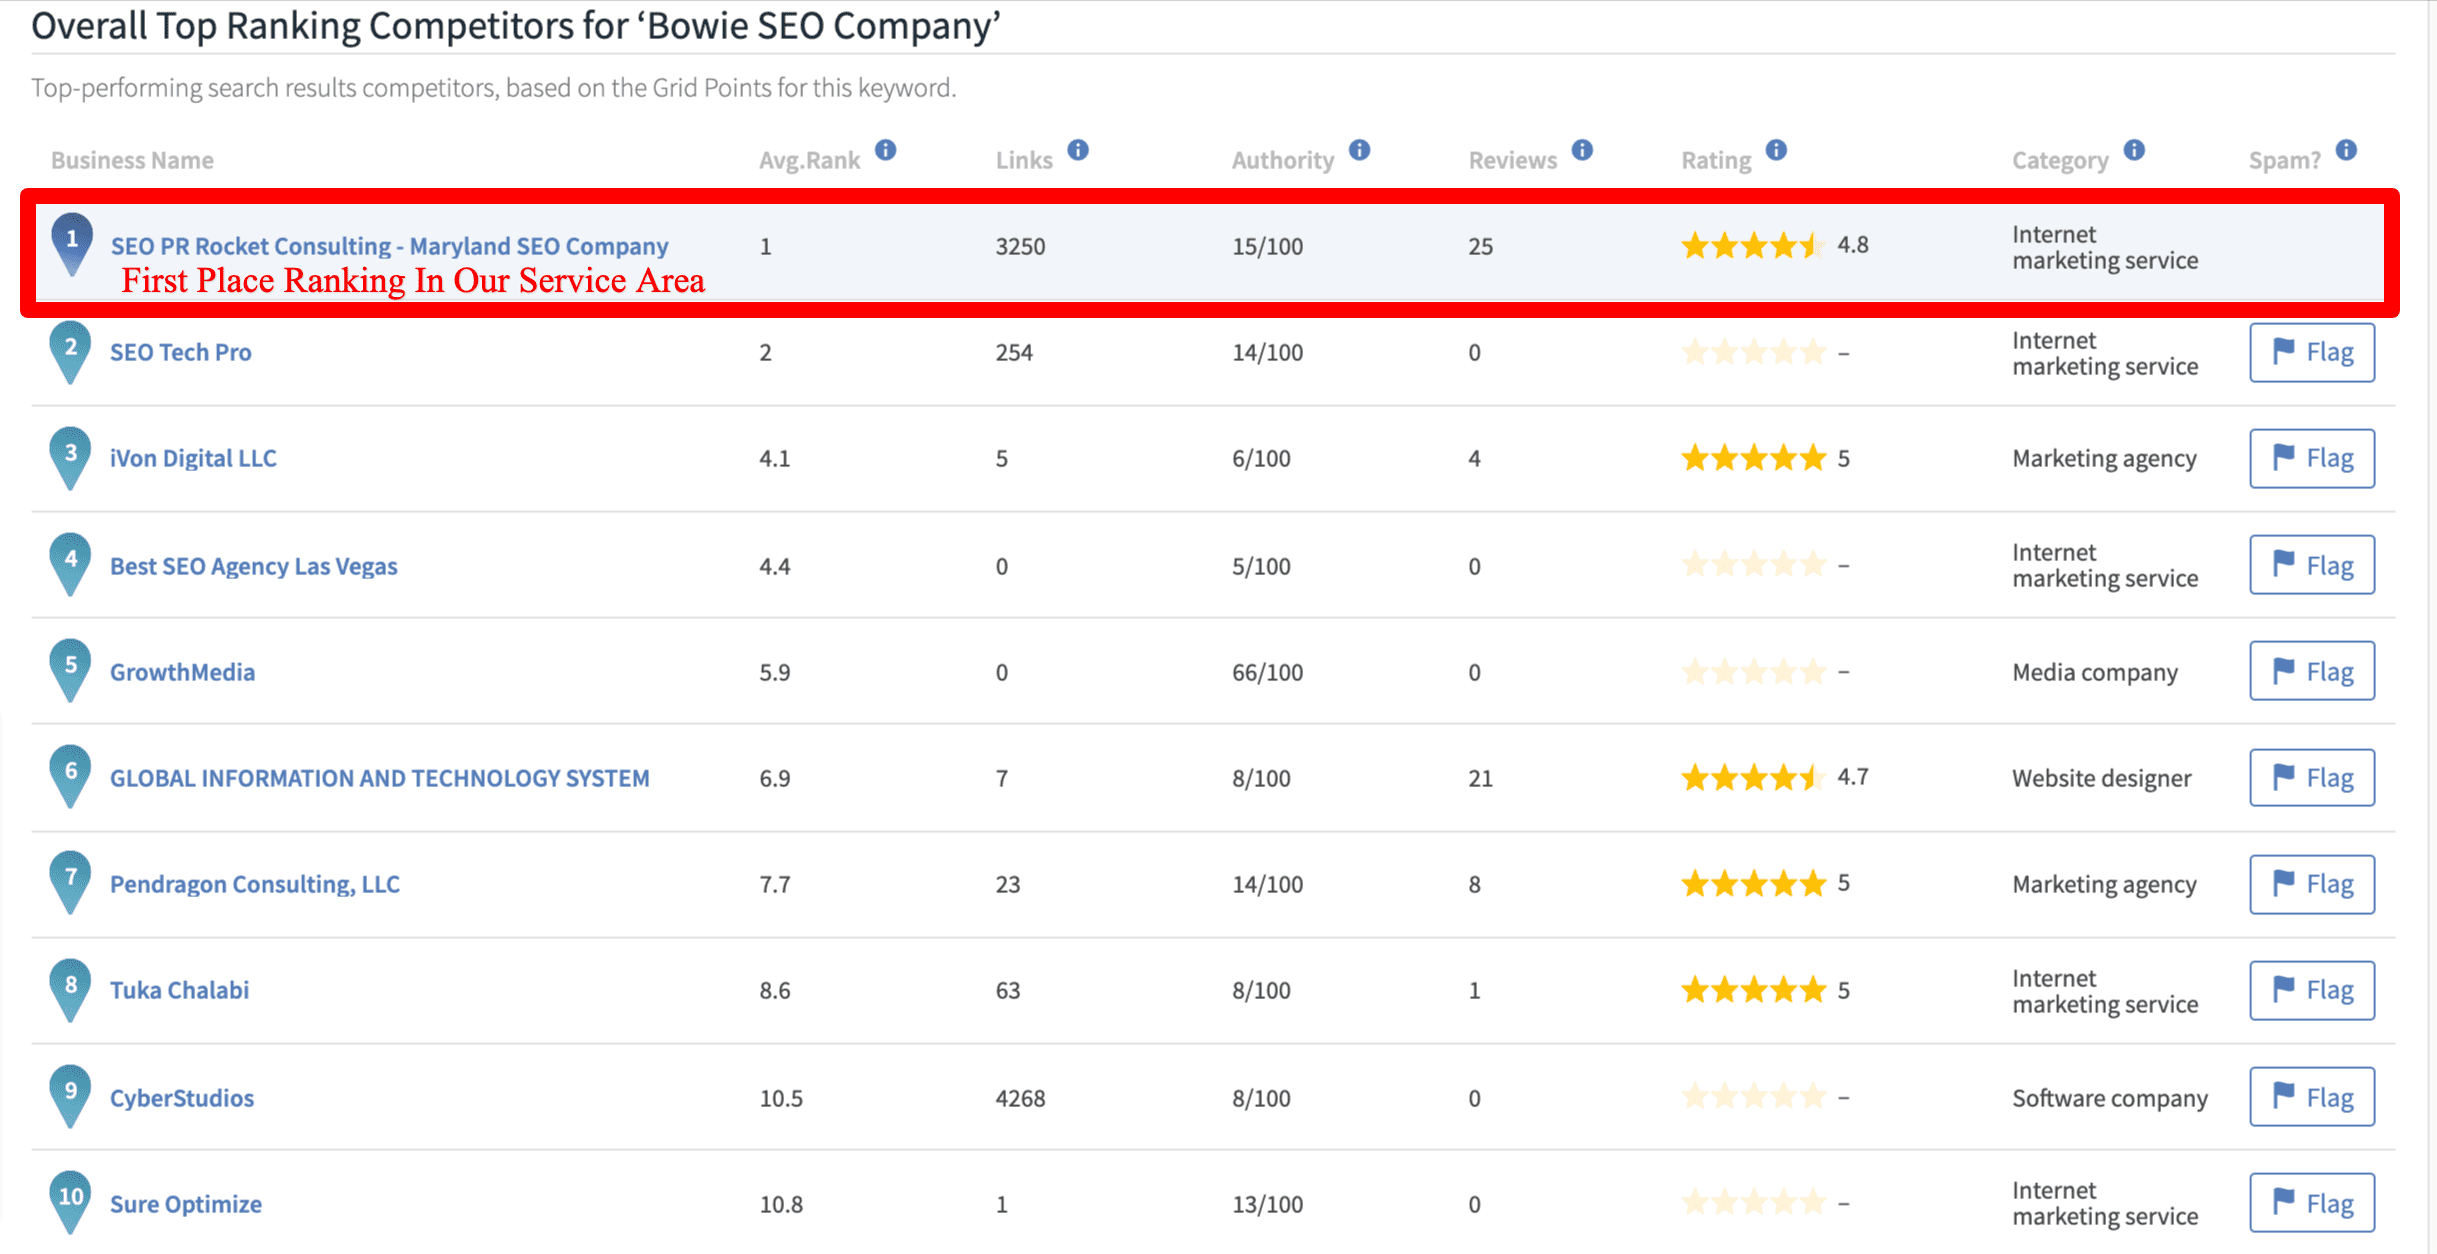Click the 15/100 authority value

point(1267,246)
